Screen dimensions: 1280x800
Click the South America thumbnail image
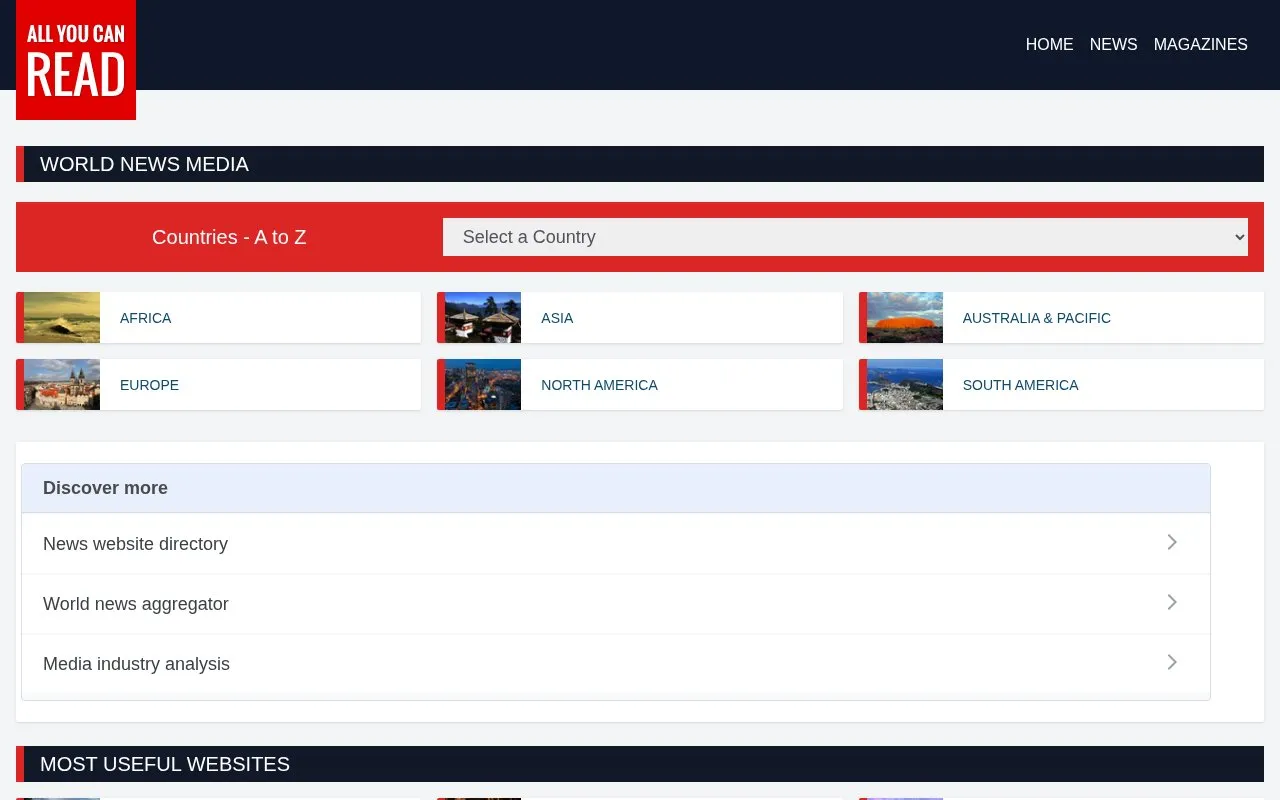point(905,384)
